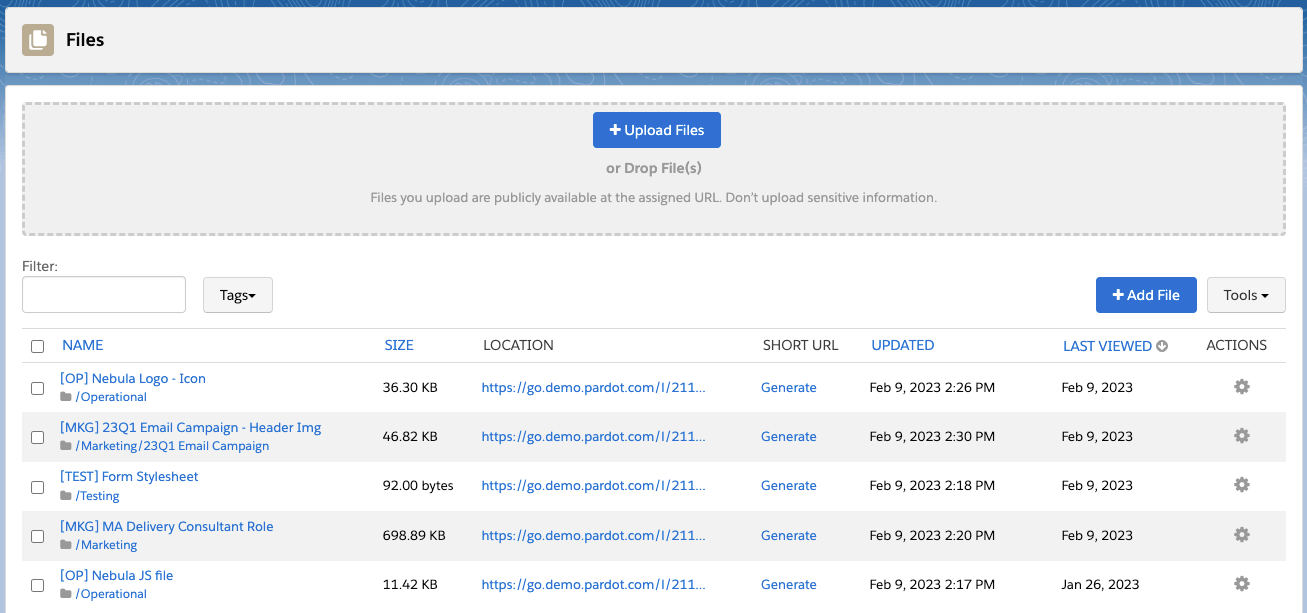Toggle the select-all checkbox in table header
1307x613 pixels.
(37, 346)
